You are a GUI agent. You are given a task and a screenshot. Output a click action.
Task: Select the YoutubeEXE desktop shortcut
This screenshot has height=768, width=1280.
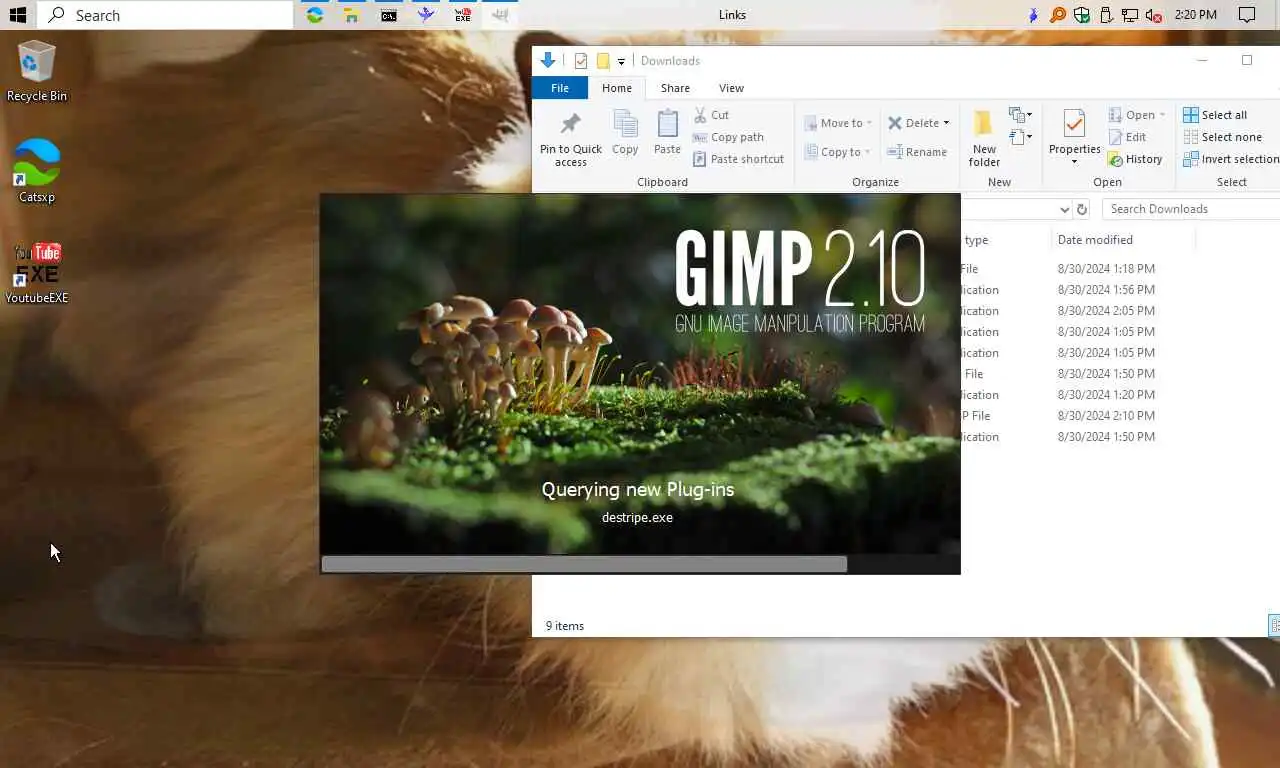coord(37,272)
